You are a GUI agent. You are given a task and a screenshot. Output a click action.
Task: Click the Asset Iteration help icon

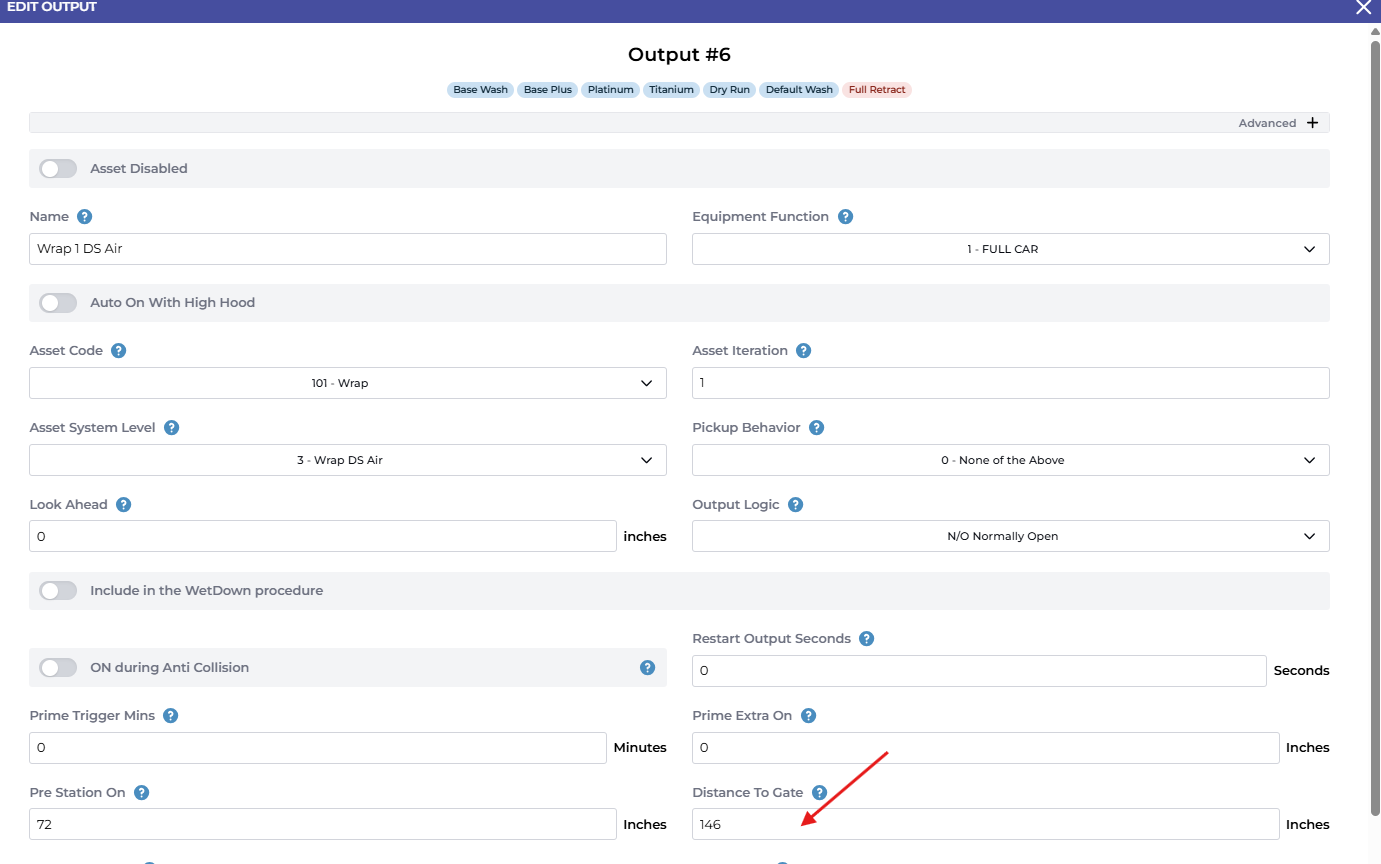[803, 351]
